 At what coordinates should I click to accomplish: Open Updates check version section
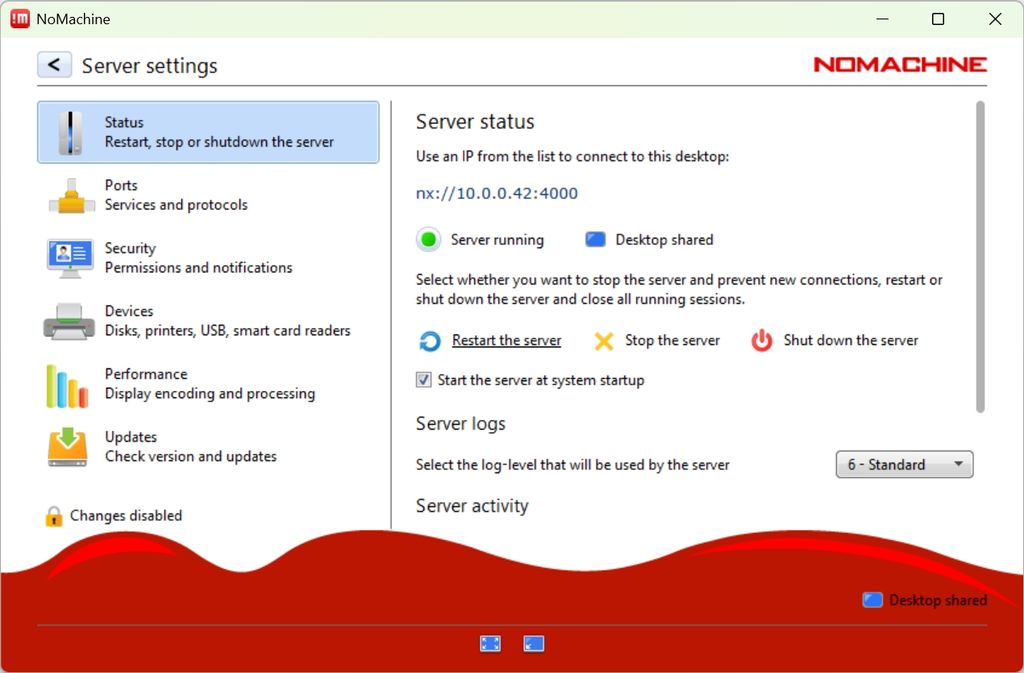click(x=208, y=446)
